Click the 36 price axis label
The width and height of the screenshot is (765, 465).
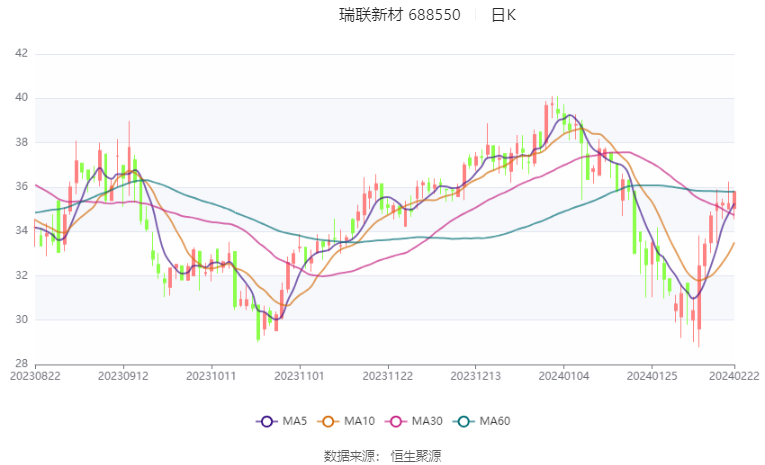click(x=20, y=187)
